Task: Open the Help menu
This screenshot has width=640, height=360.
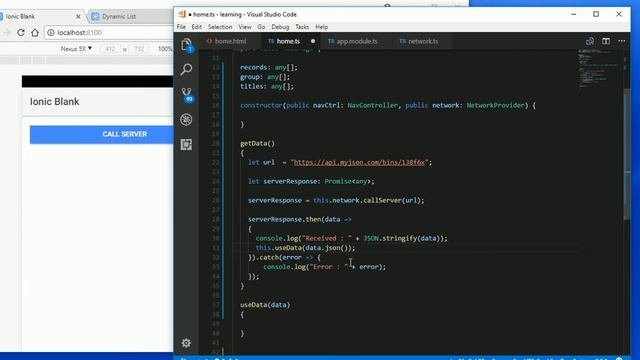Action: tap(322, 27)
